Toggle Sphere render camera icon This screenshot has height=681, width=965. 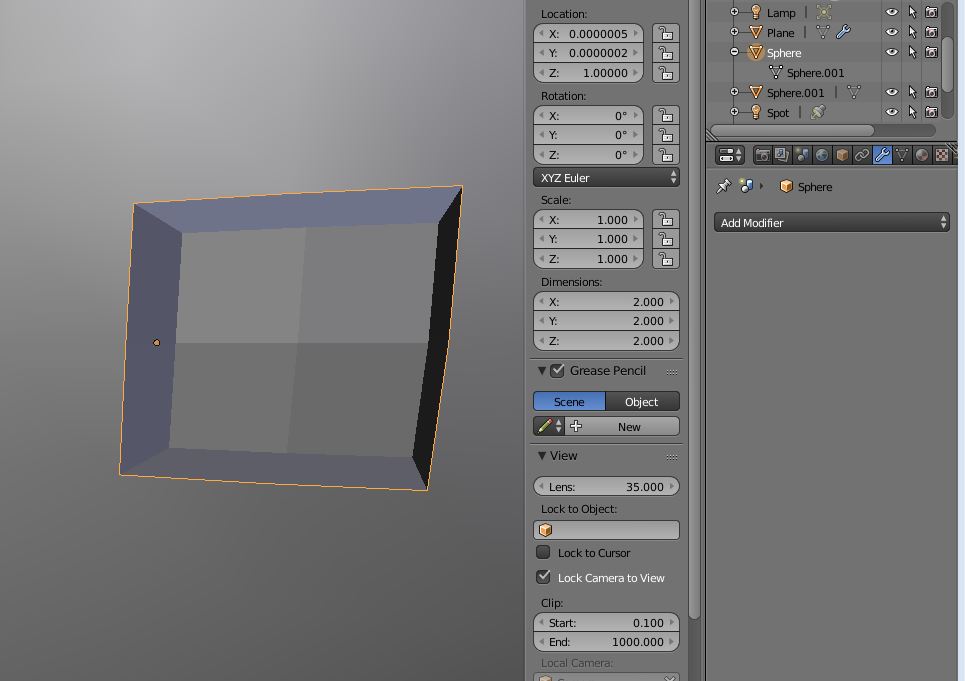click(x=932, y=52)
